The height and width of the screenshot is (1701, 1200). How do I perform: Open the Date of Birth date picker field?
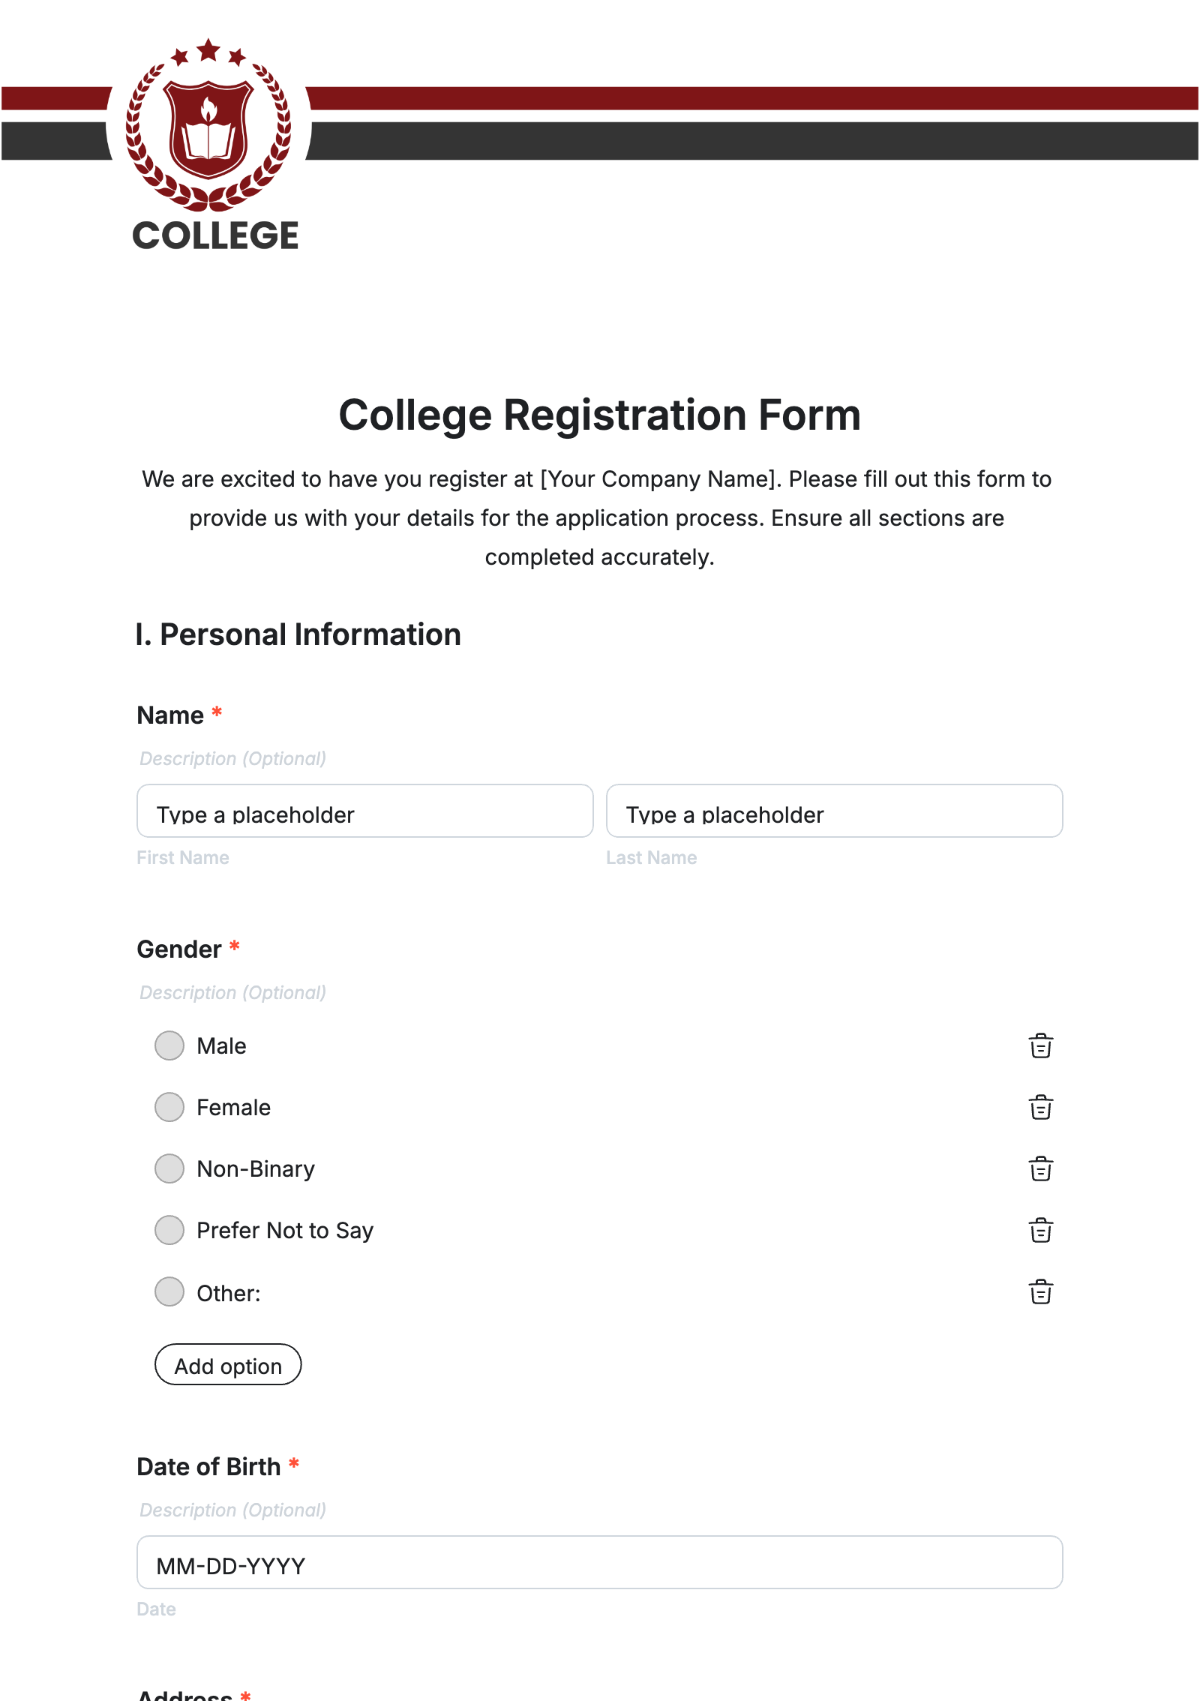tap(598, 1562)
